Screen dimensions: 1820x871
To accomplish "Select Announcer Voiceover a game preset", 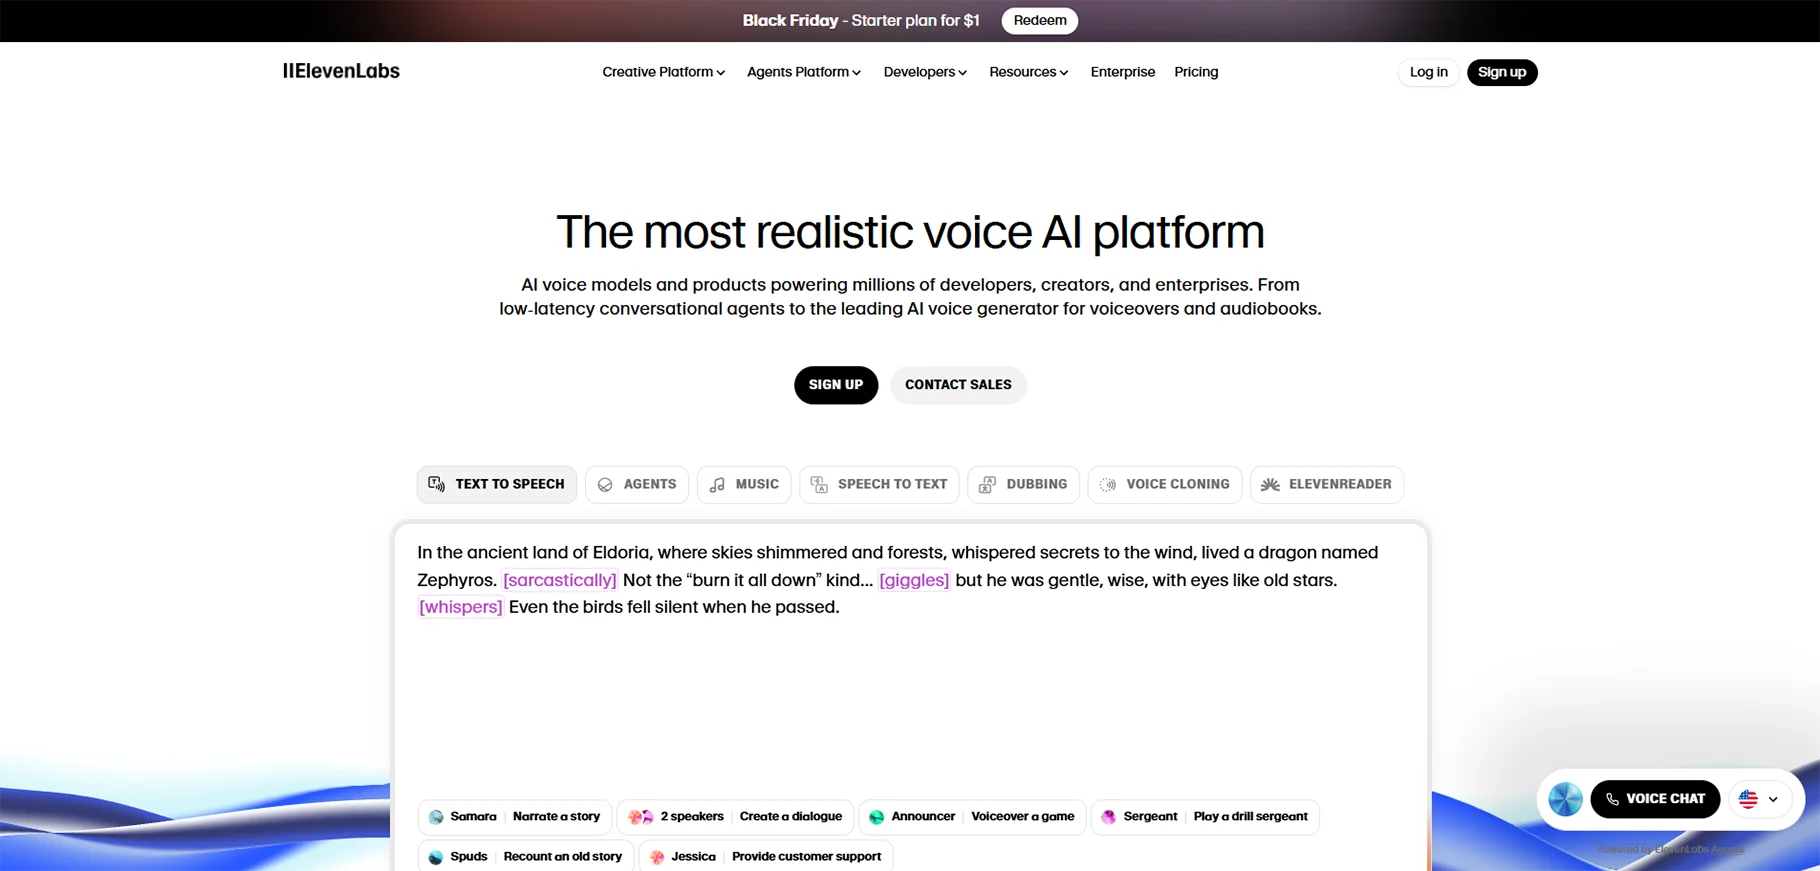I will (x=972, y=817).
